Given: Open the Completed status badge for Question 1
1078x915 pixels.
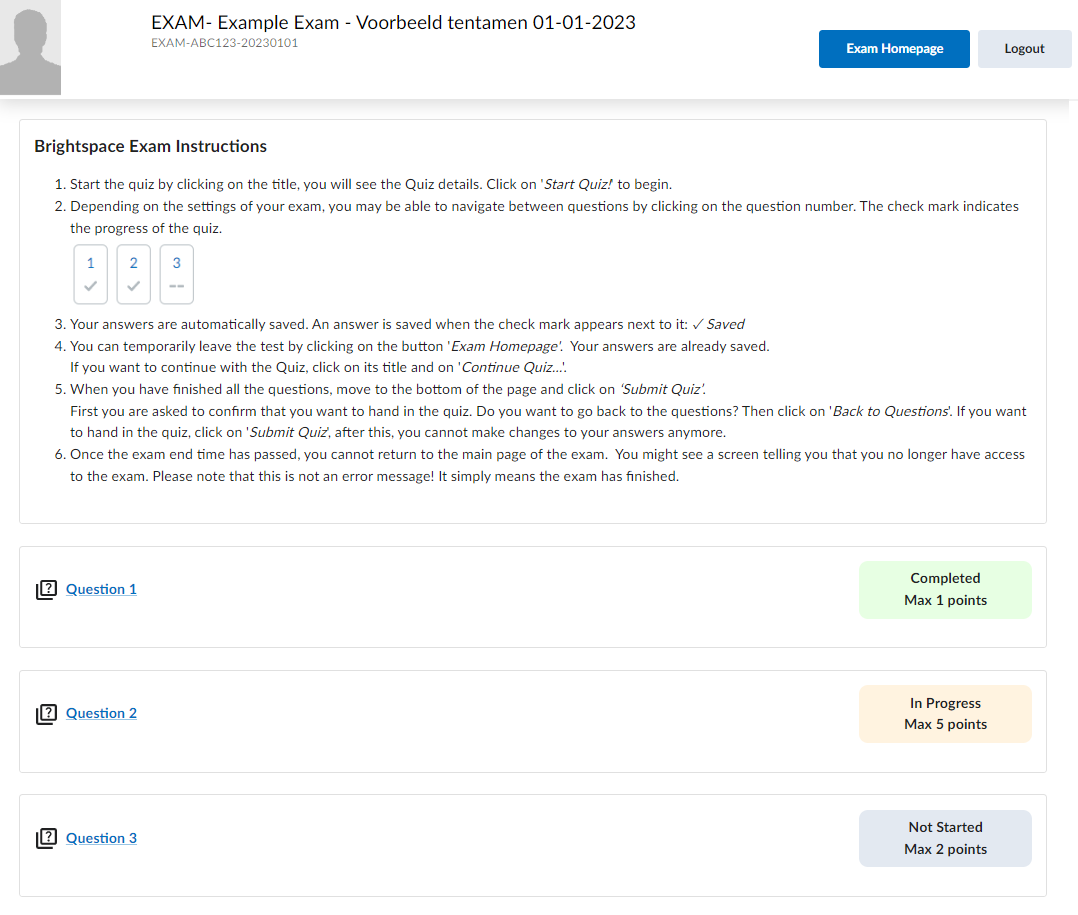Looking at the screenshot, I should click(x=944, y=589).
